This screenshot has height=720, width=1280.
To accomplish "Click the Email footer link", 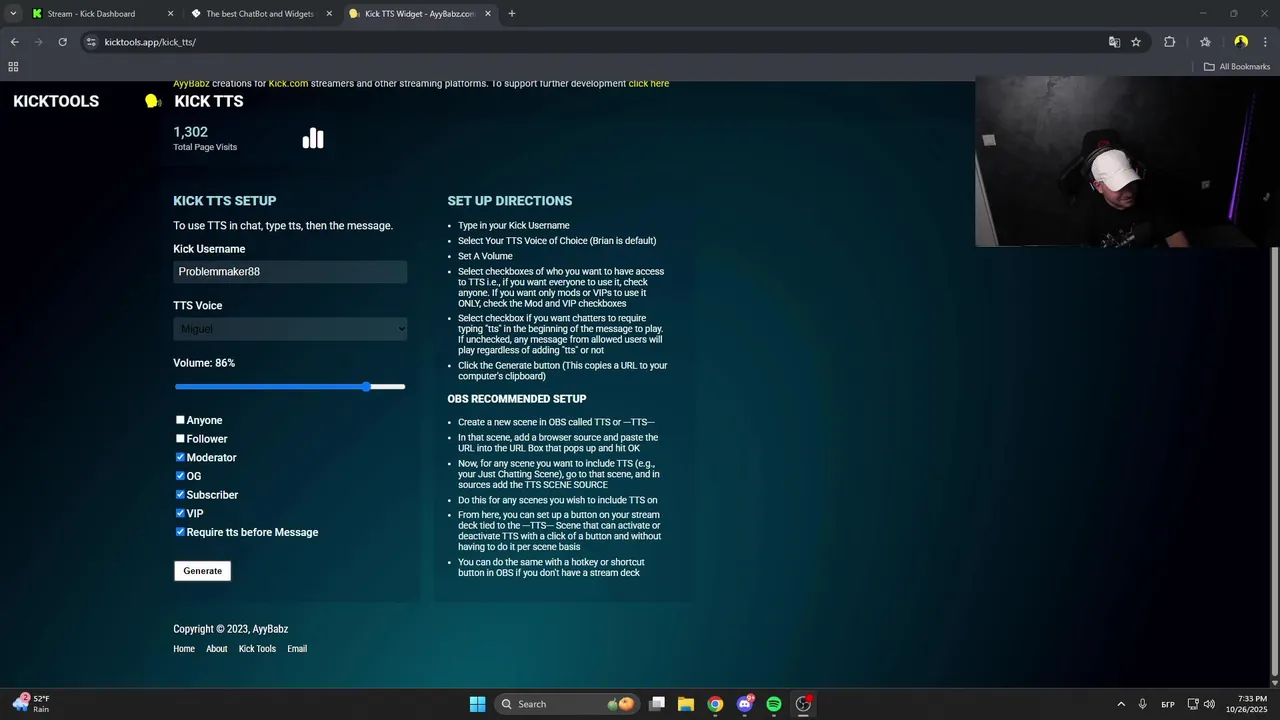I will (297, 649).
